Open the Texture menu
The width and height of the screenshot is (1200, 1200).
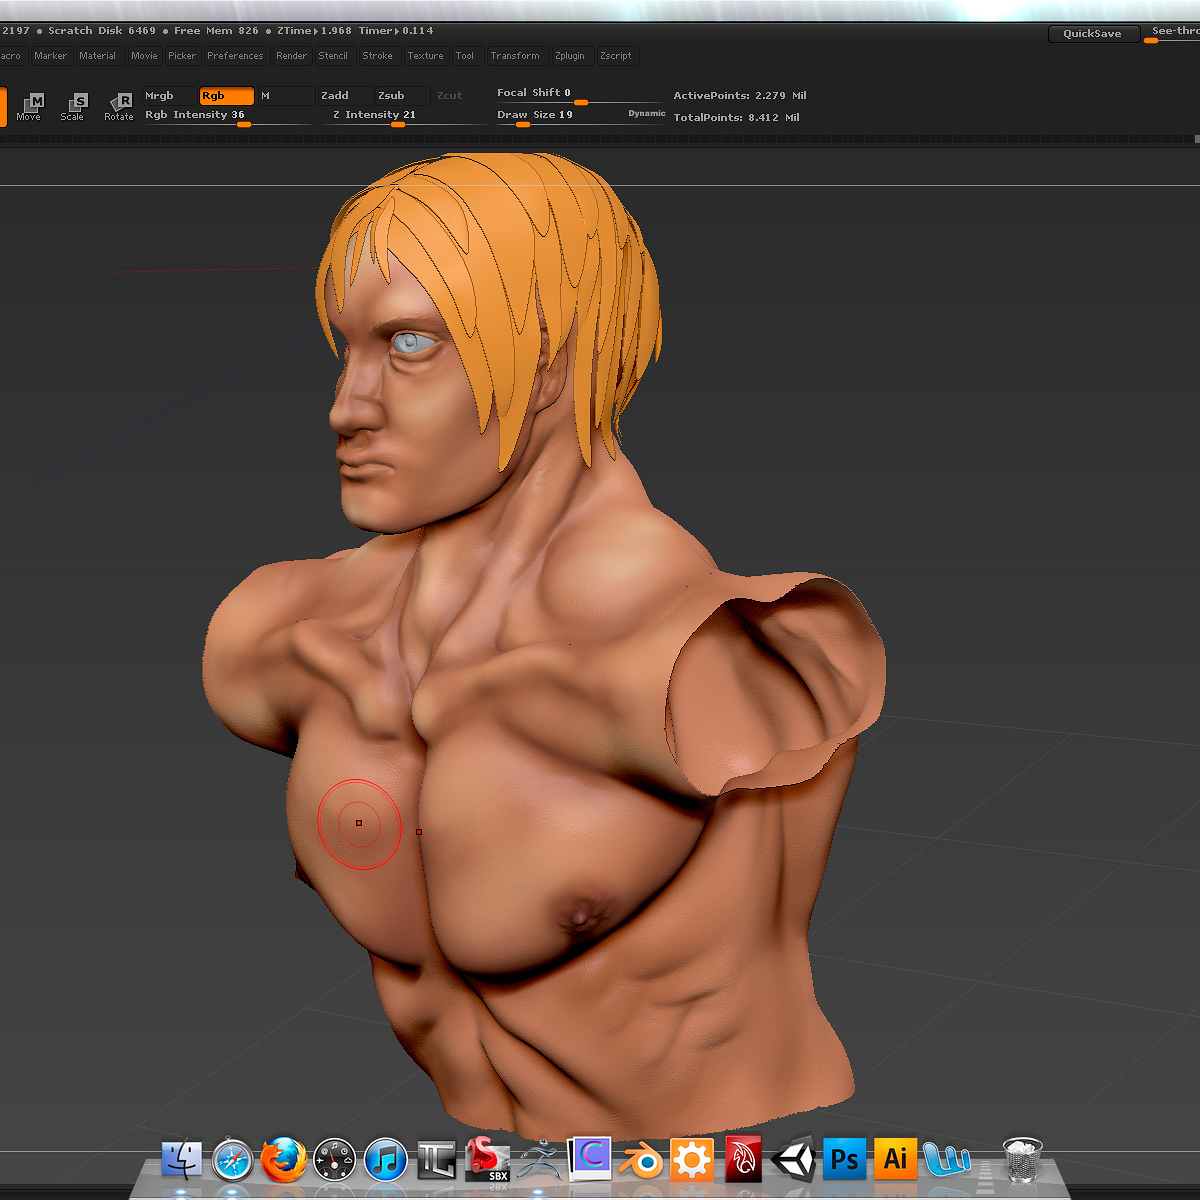coord(425,56)
